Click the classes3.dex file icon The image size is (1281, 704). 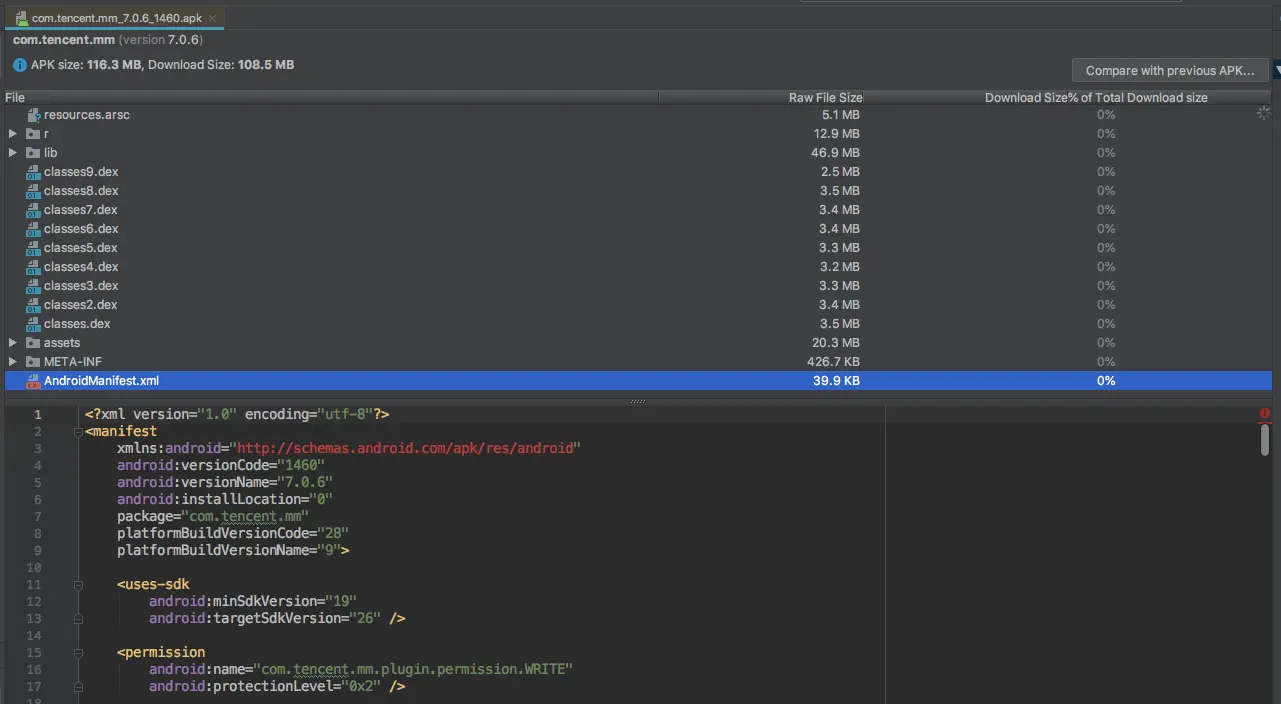tap(33, 286)
